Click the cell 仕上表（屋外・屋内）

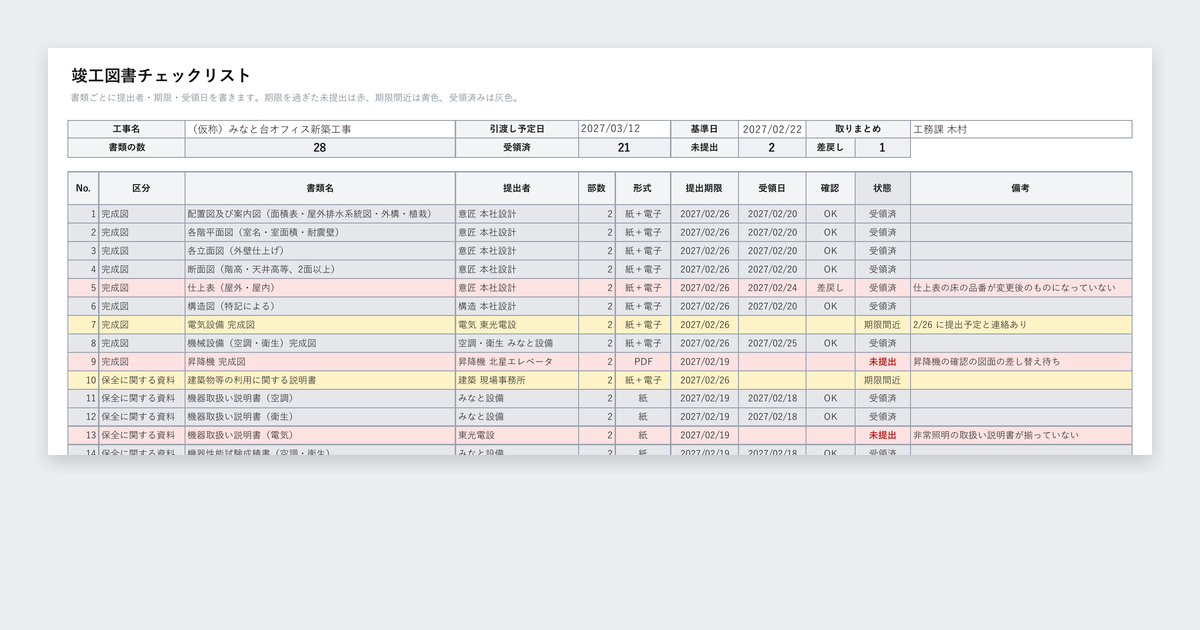pos(320,288)
